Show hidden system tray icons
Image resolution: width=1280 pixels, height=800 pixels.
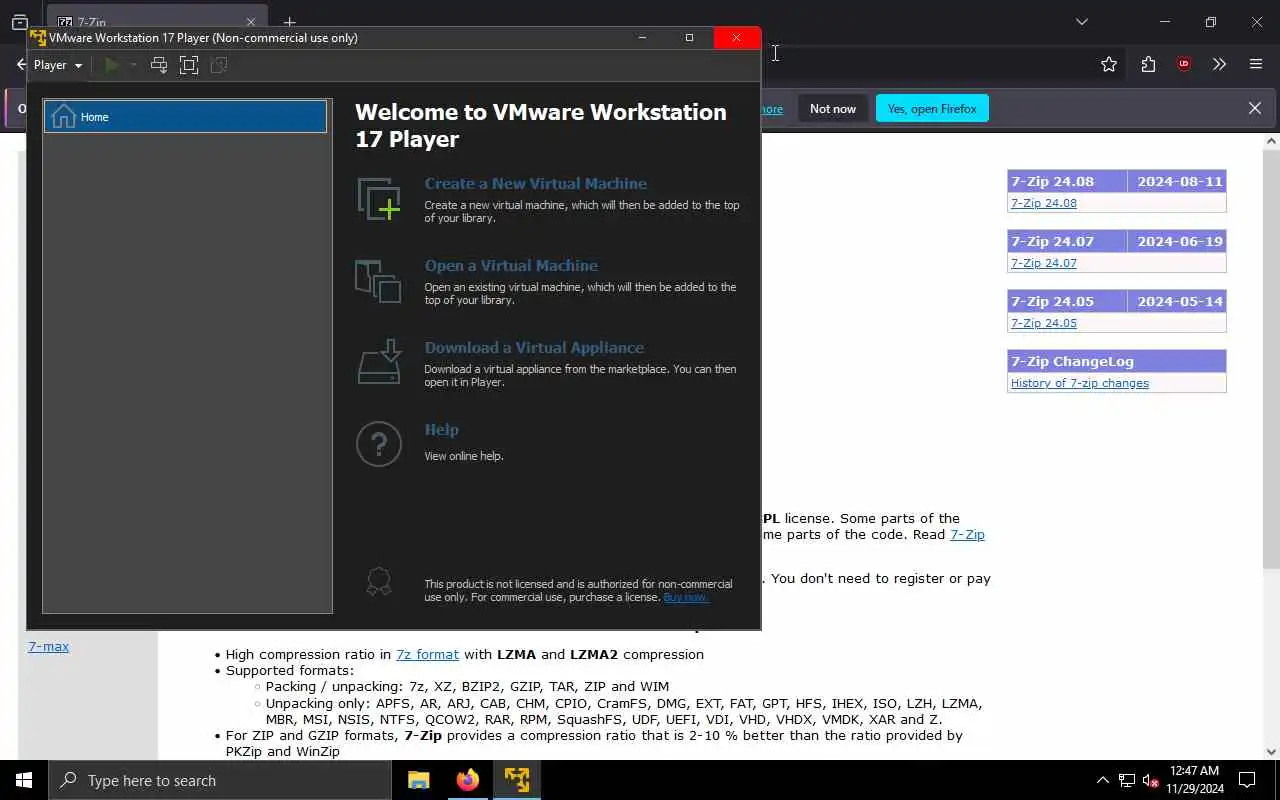pyautogui.click(x=1103, y=780)
